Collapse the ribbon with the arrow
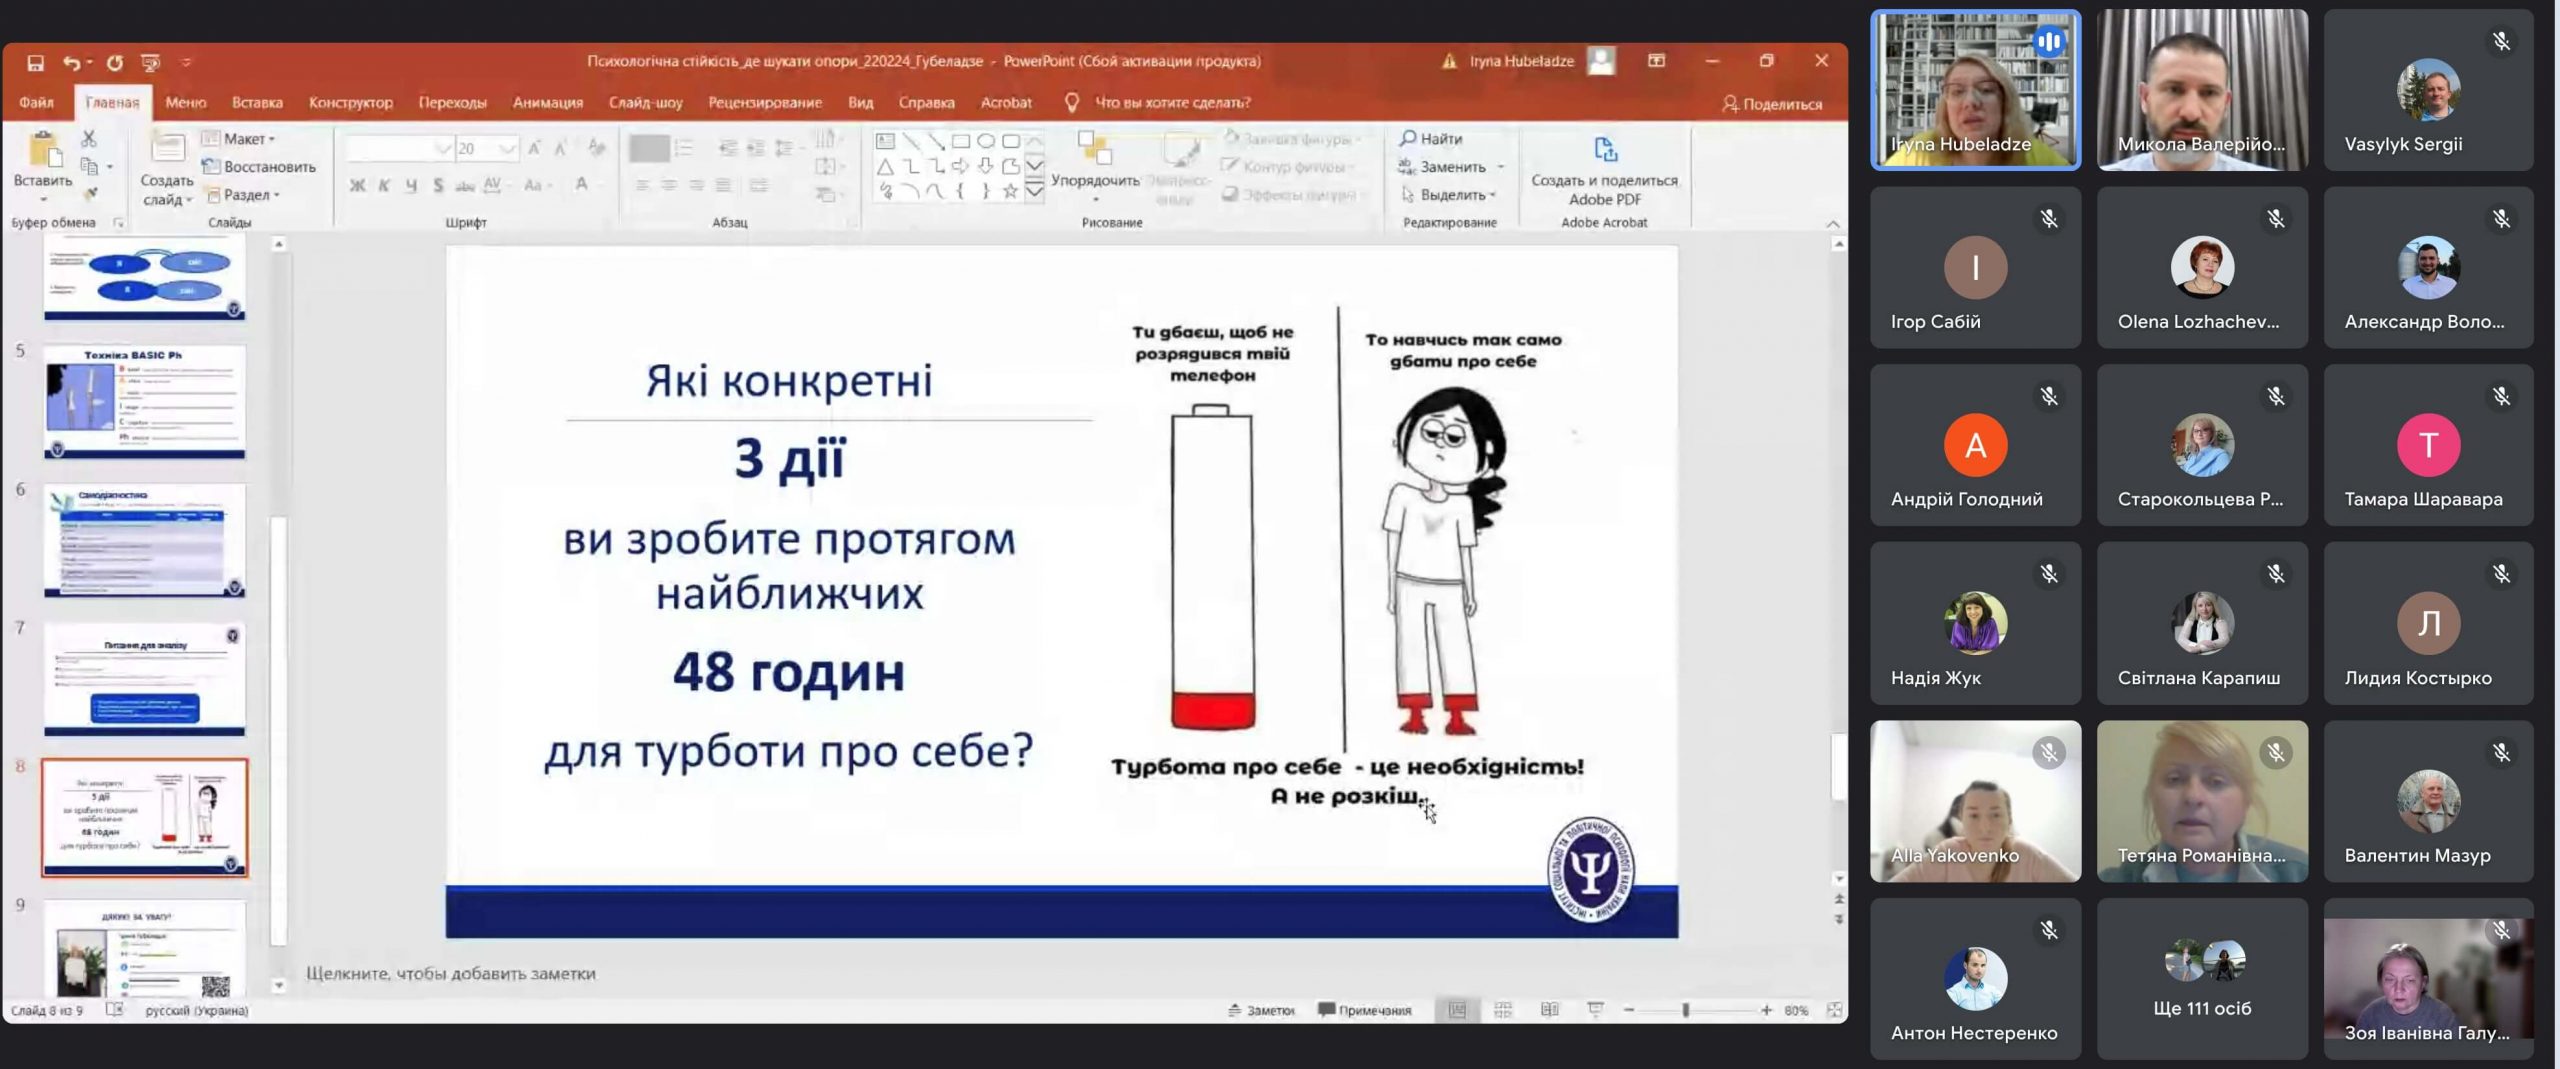Screen dimensions: 2560x1069 [1832, 223]
